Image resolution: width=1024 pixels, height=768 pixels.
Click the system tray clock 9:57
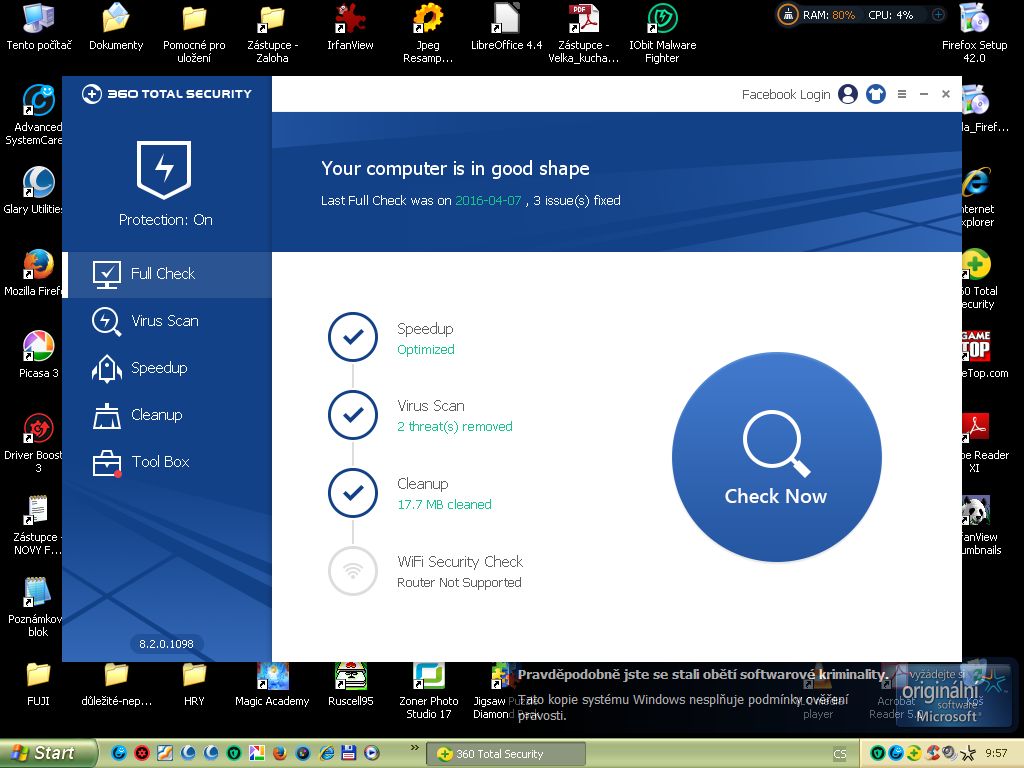click(x=997, y=754)
